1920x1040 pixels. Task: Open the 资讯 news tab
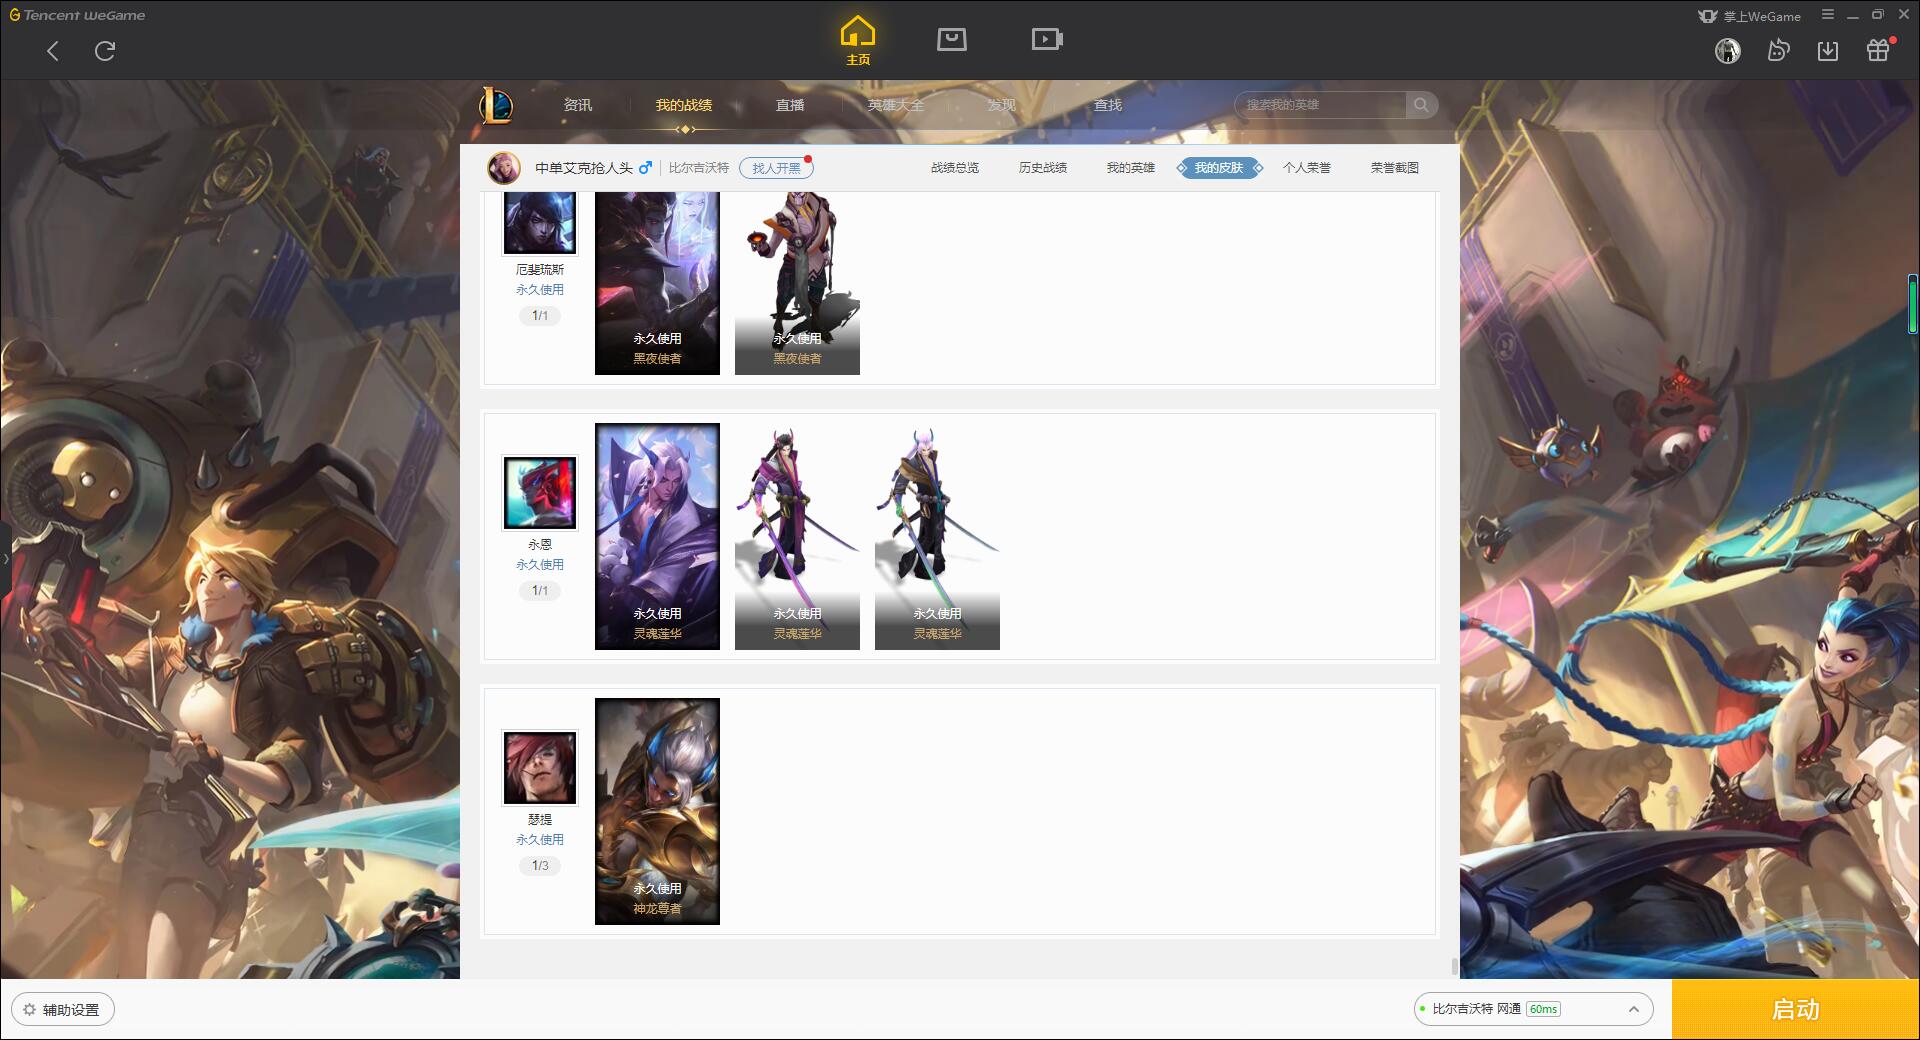578,105
